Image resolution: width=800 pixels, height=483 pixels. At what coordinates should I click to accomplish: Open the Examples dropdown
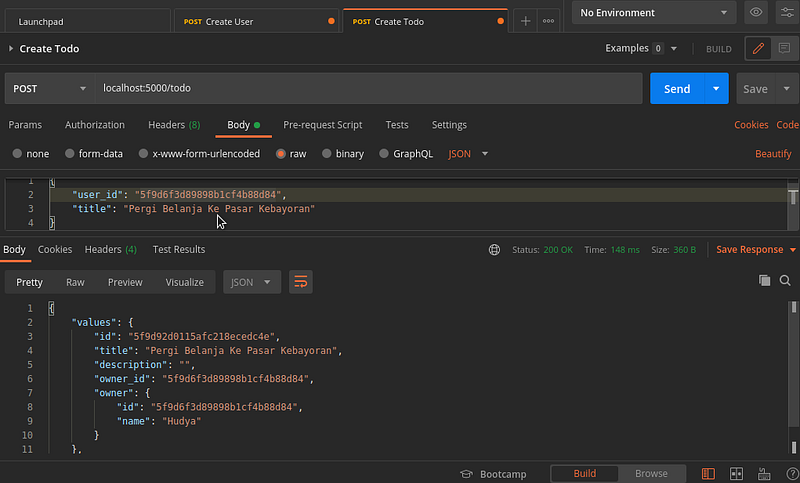[641, 48]
